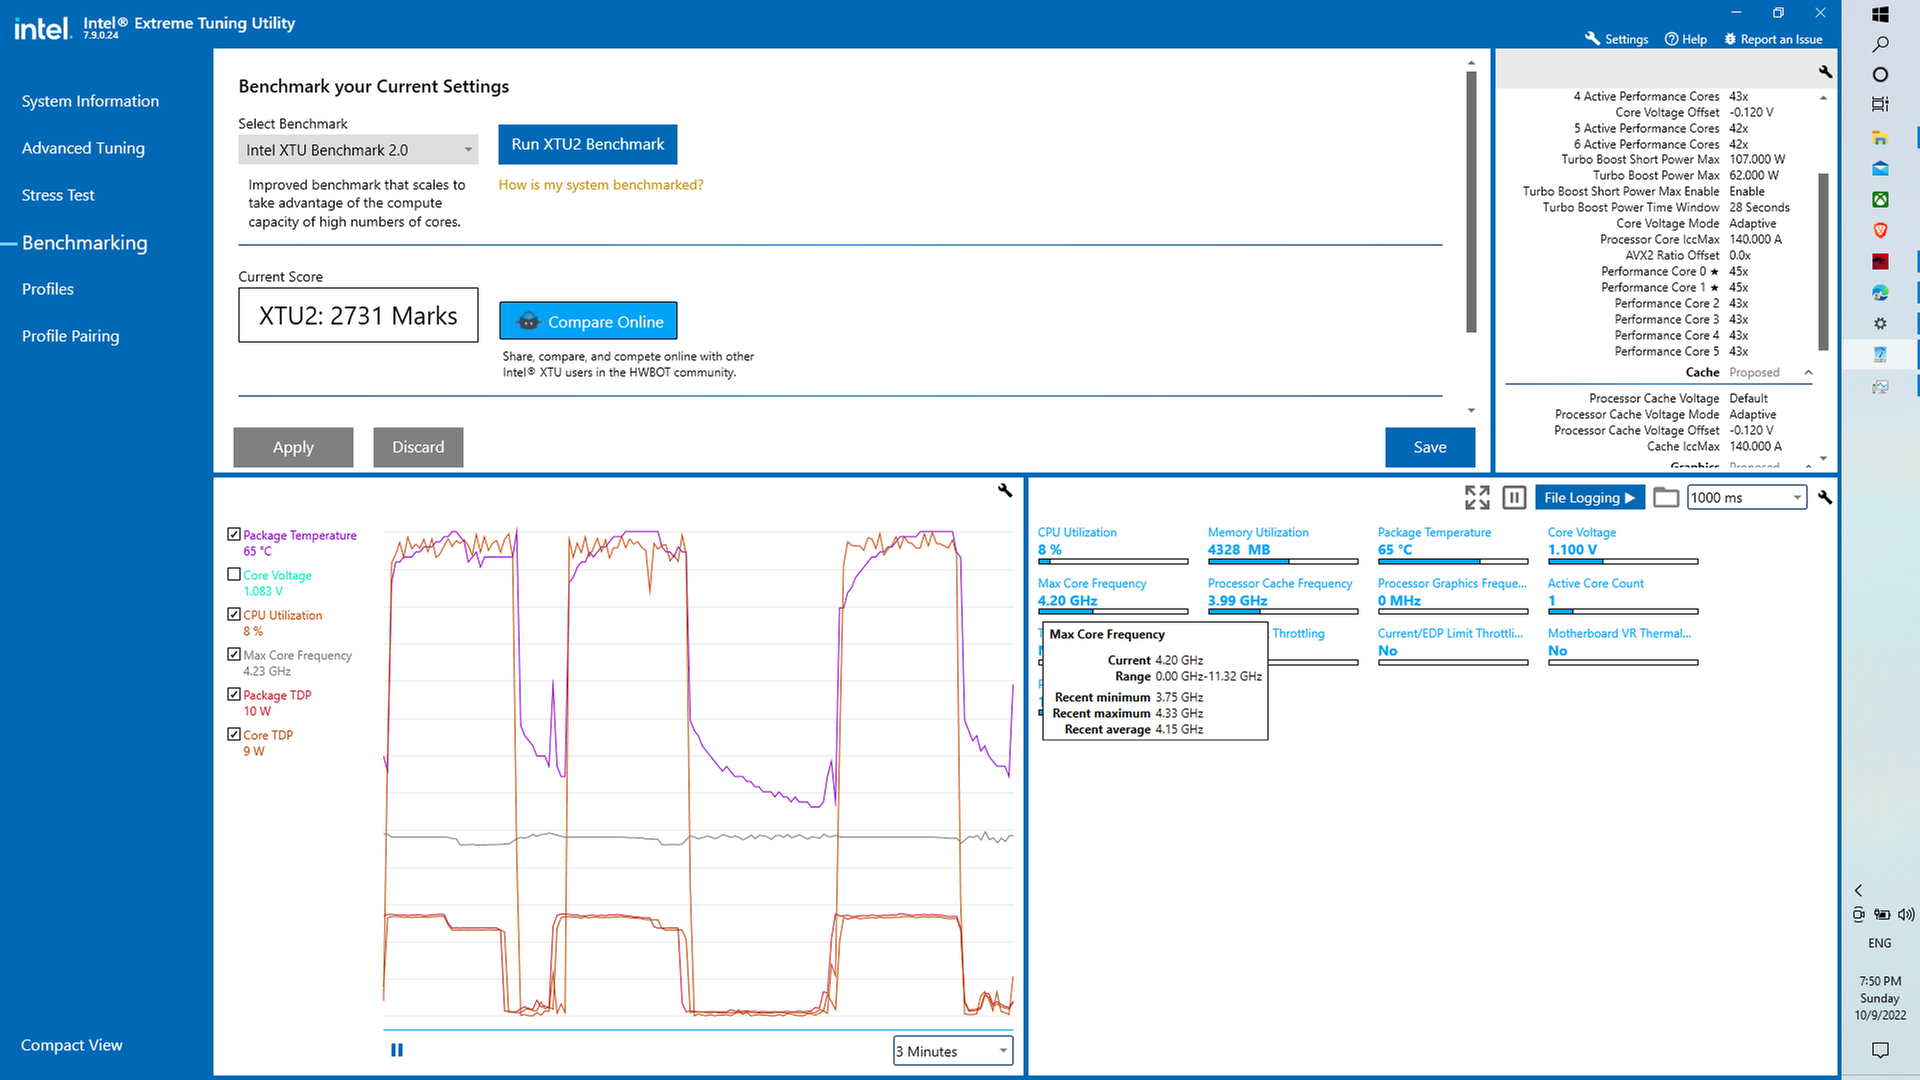The image size is (1920, 1080).
Task: Open 'How is my system benchmarked?' link
Action: click(x=601, y=185)
